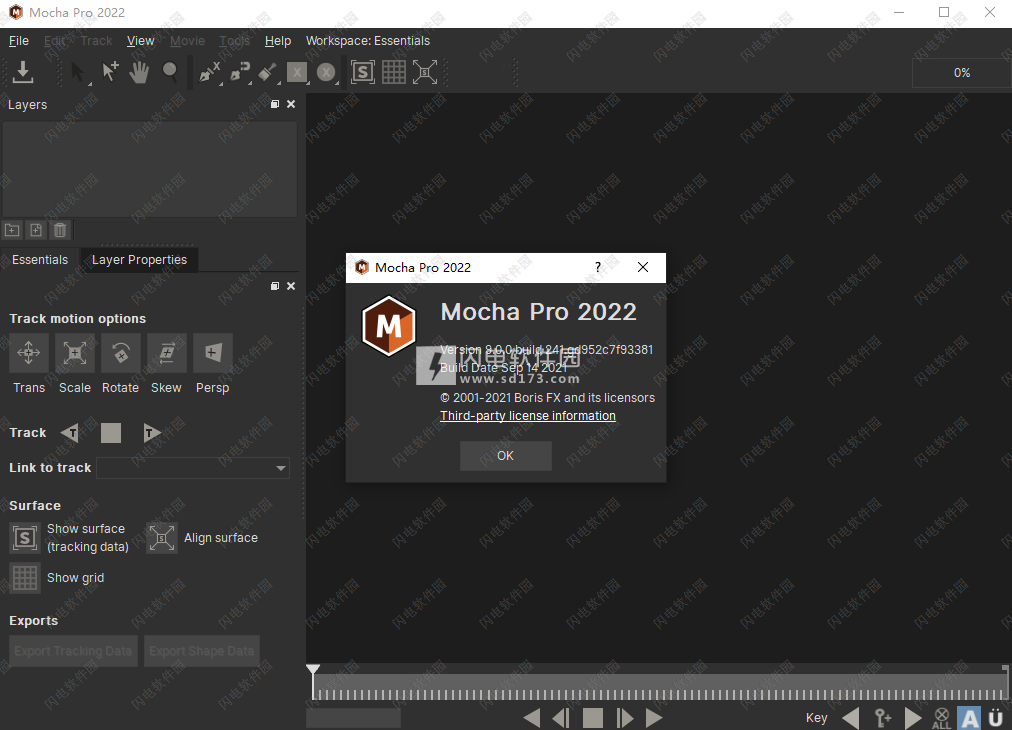Play the clip backwards
This screenshot has height=730, width=1012.
coord(532,718)
